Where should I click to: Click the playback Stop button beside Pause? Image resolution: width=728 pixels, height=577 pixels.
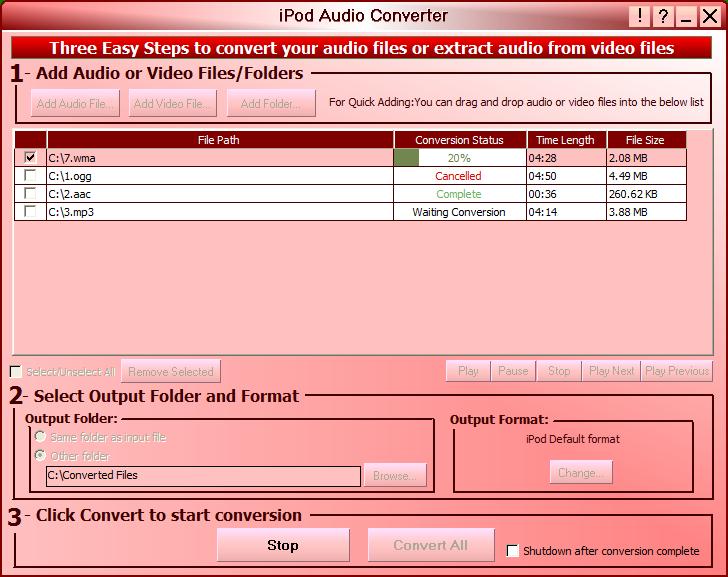(559, 371)
